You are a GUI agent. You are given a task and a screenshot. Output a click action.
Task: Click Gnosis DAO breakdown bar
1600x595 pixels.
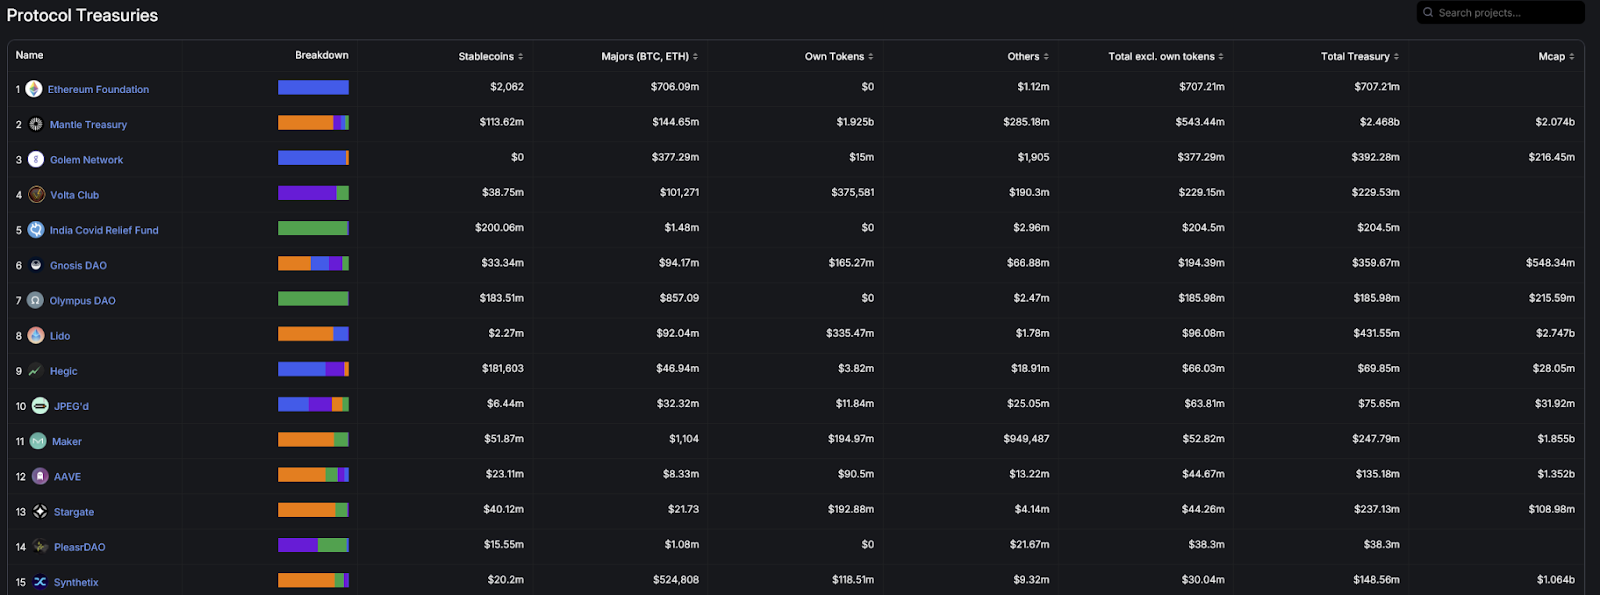313,263
